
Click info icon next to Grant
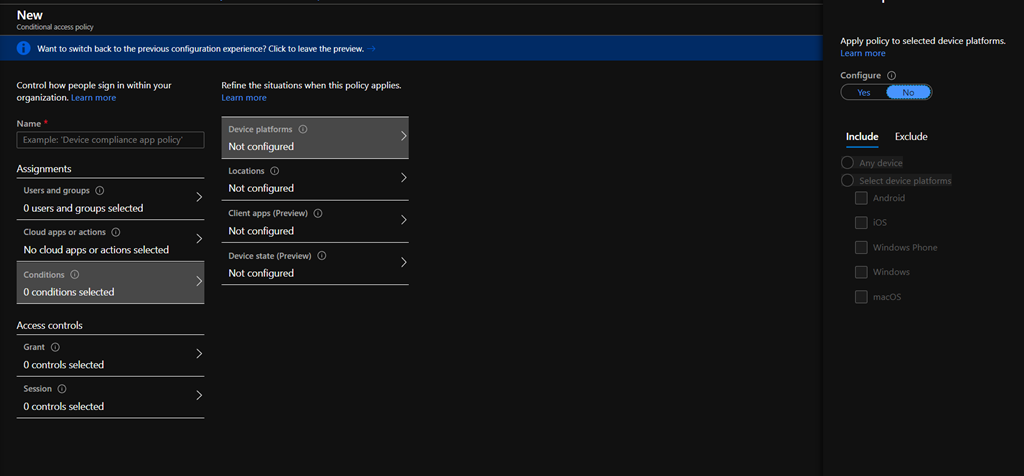(55, 347)
